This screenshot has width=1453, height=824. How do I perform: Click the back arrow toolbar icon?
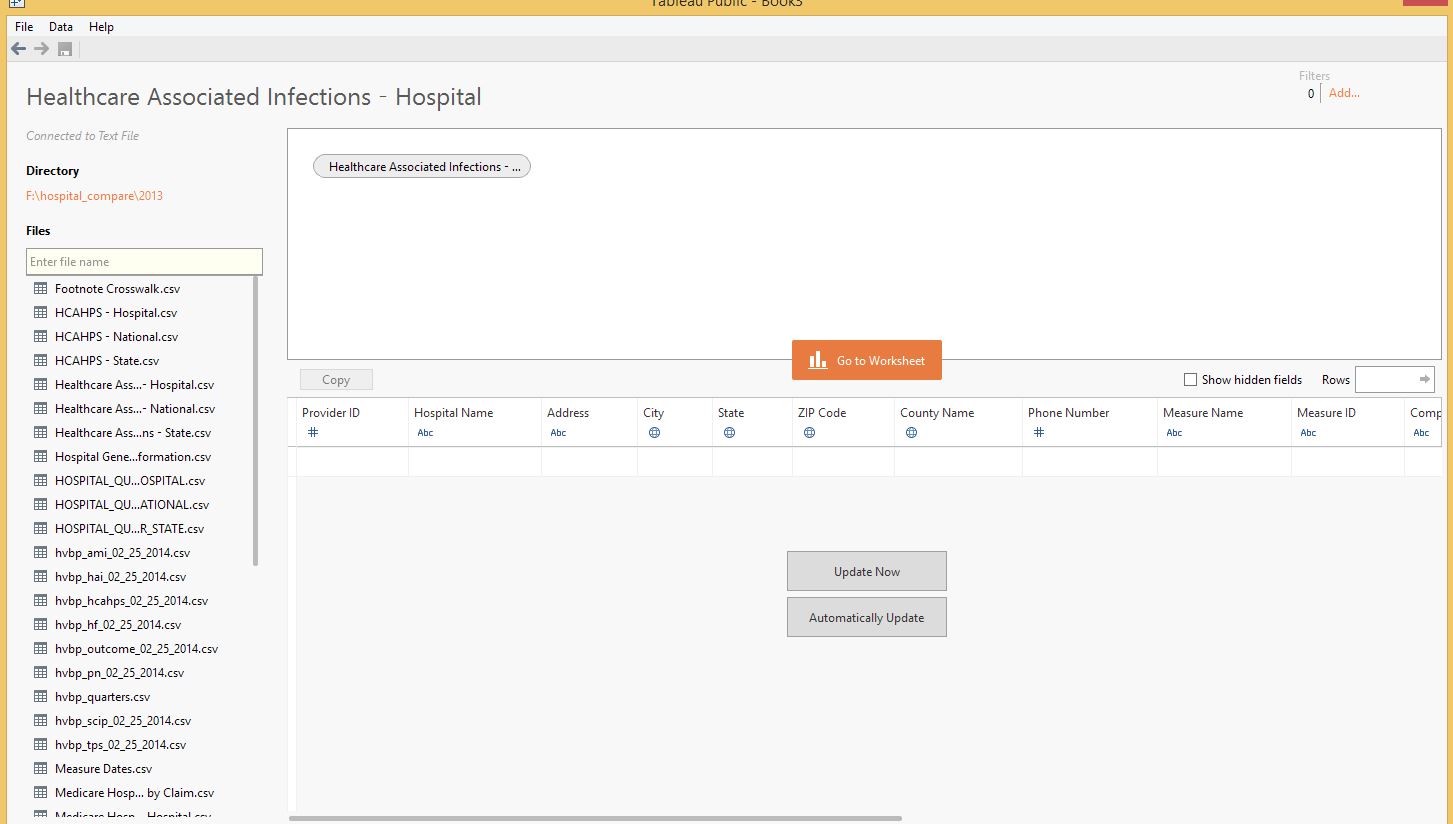(x=18, y=49)
